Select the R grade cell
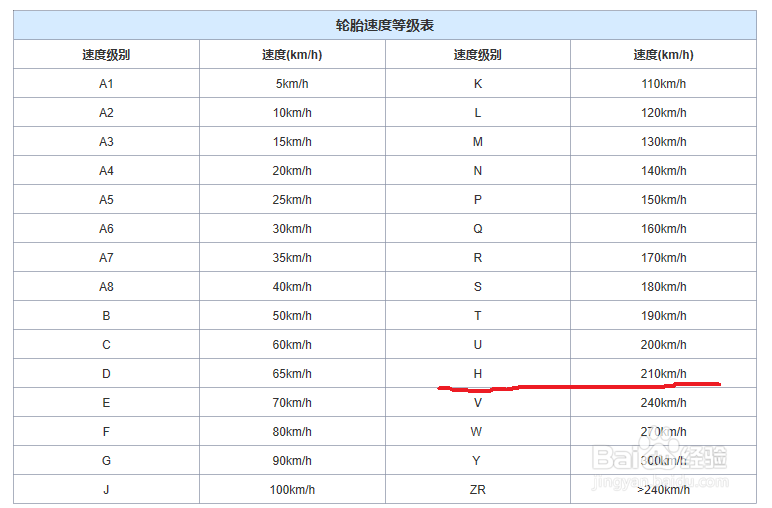Image resolution: width=772 pixels, height=508 pixels. (478, 258)
